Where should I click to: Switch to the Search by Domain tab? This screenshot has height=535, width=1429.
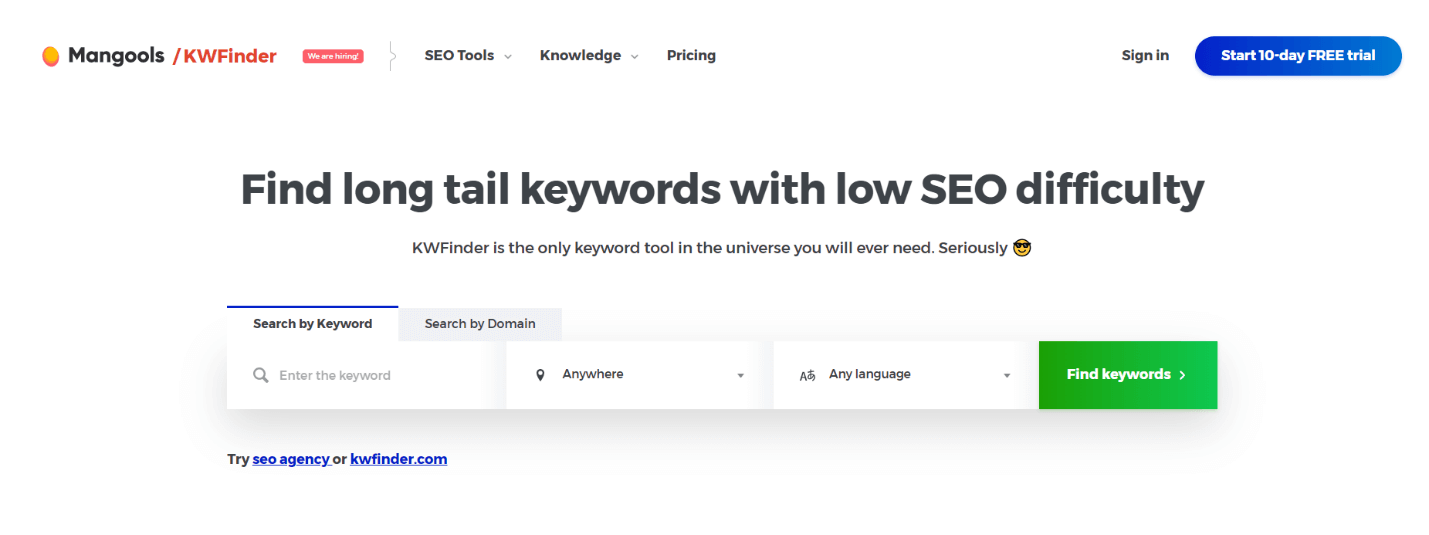[x=480, y=324]
